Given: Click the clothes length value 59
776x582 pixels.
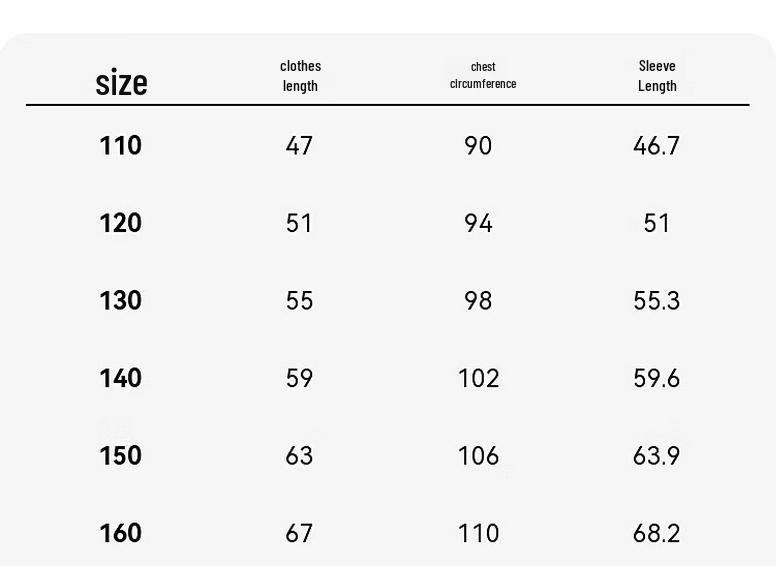Looking at the screenshot, I should click(299, 378).
